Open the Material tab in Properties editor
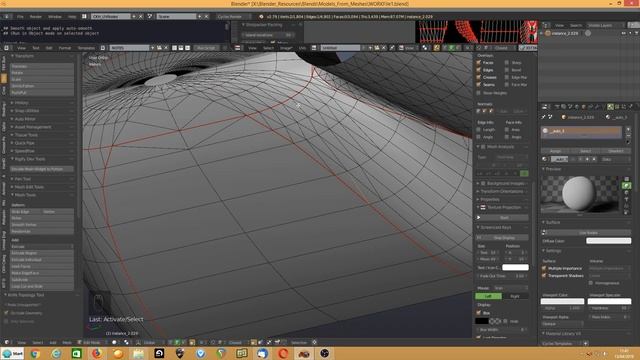Image resolution: width=640 pixels, height=360 pixels. 610,107
